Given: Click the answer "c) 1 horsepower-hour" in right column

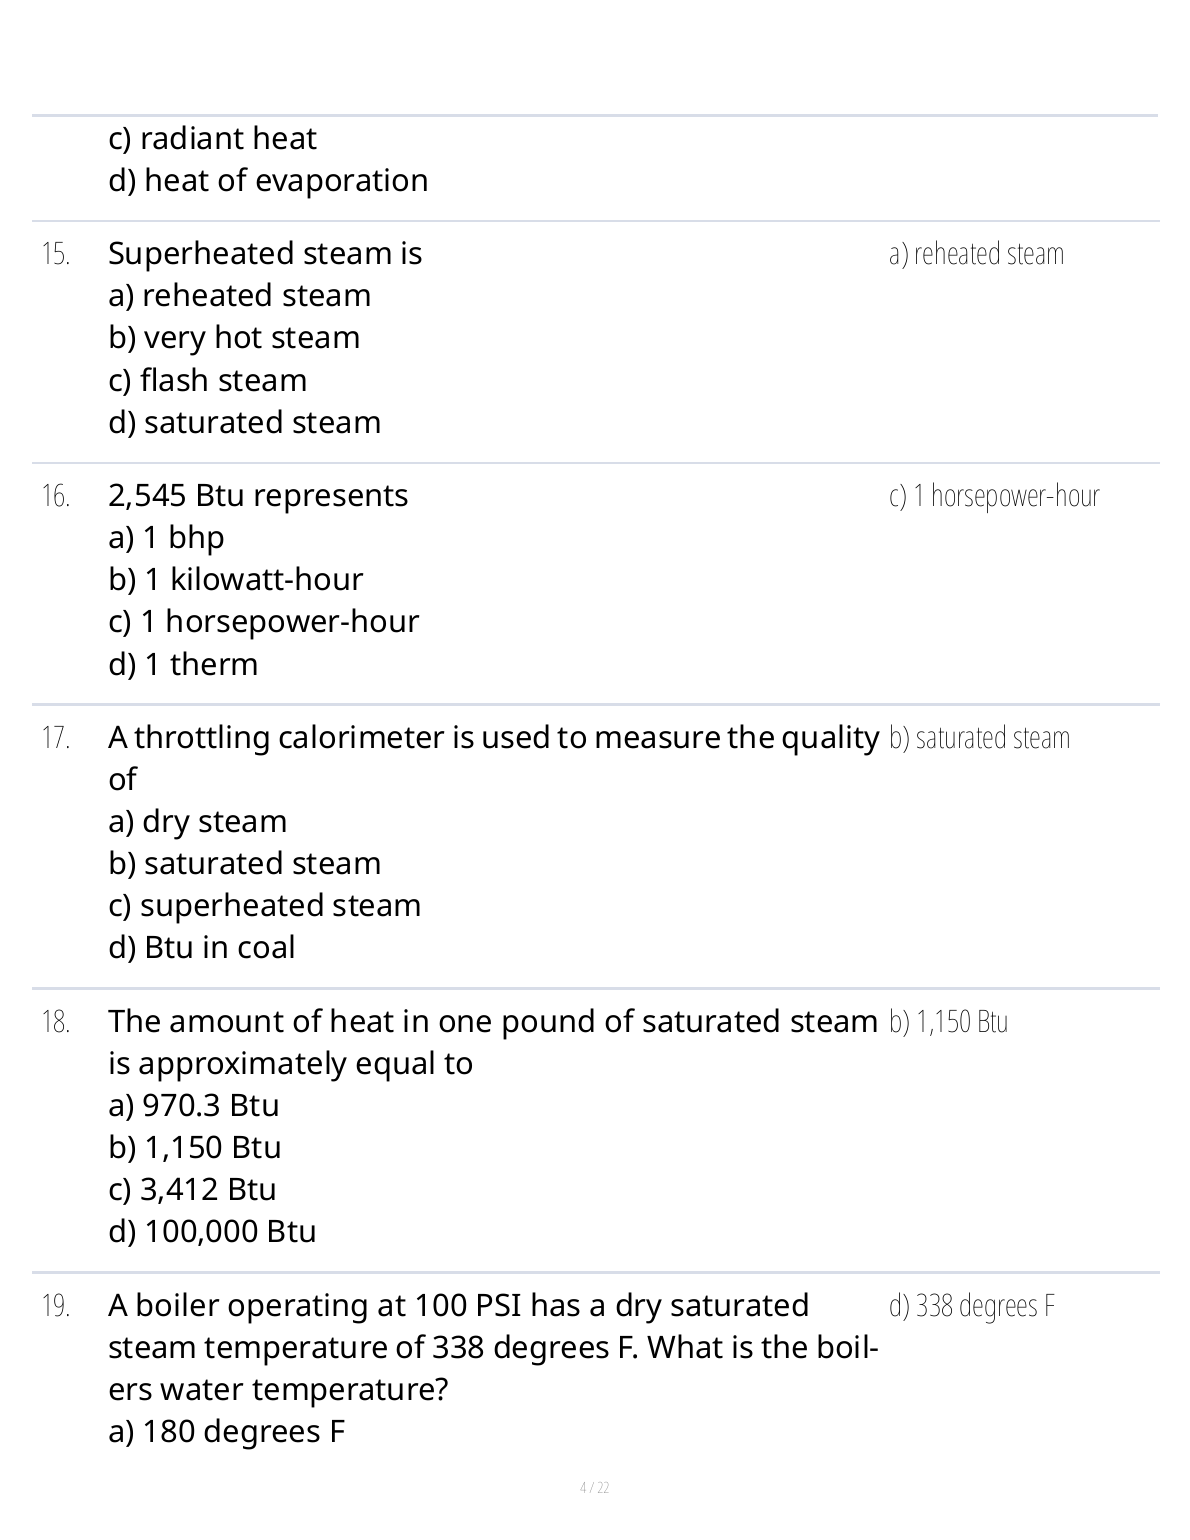Looking at the screenshot, I should pos(994,496).
